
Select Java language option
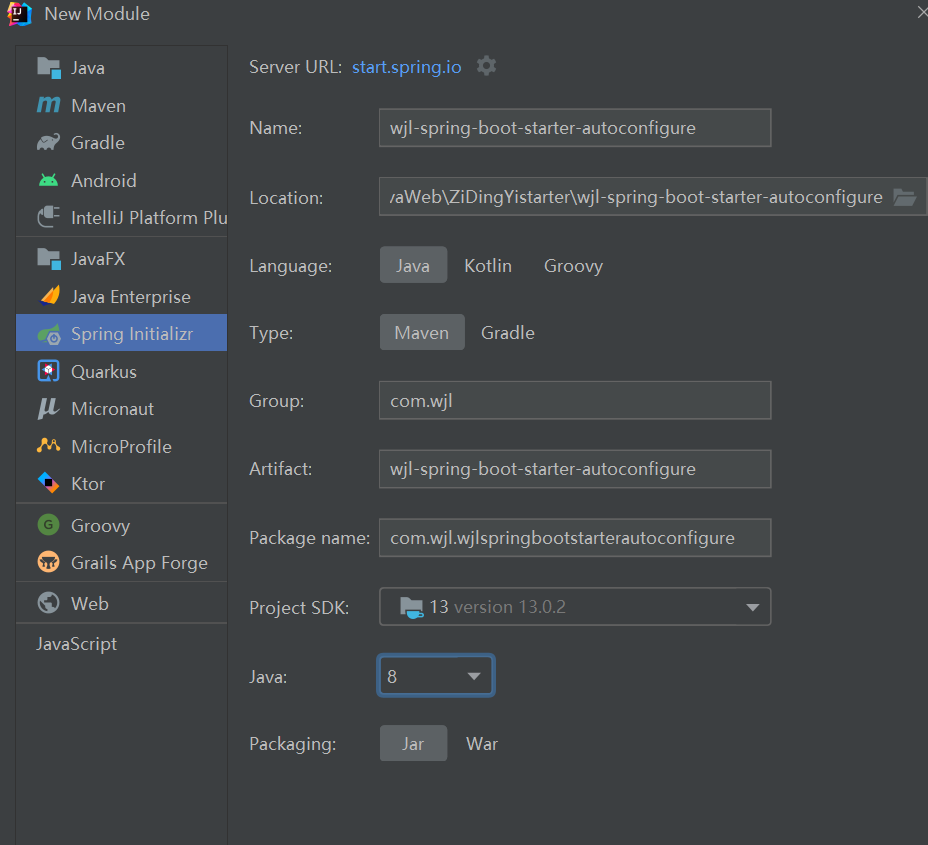[413, 265]
